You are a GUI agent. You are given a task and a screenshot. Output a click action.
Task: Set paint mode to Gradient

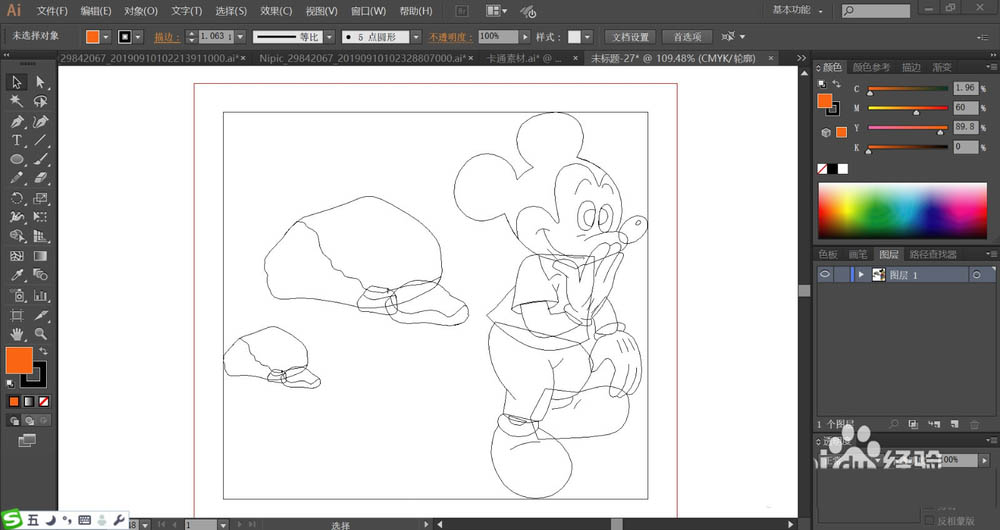tap(29, 402)
